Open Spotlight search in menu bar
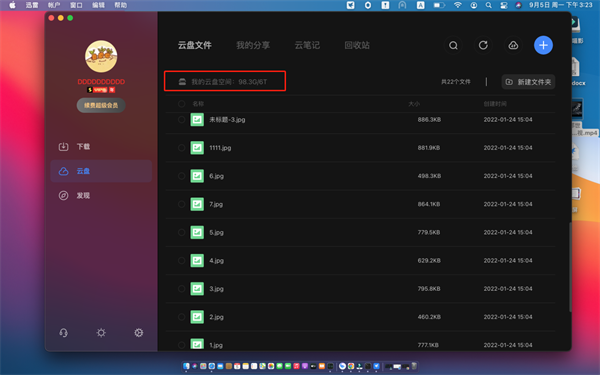 [489, 5]
